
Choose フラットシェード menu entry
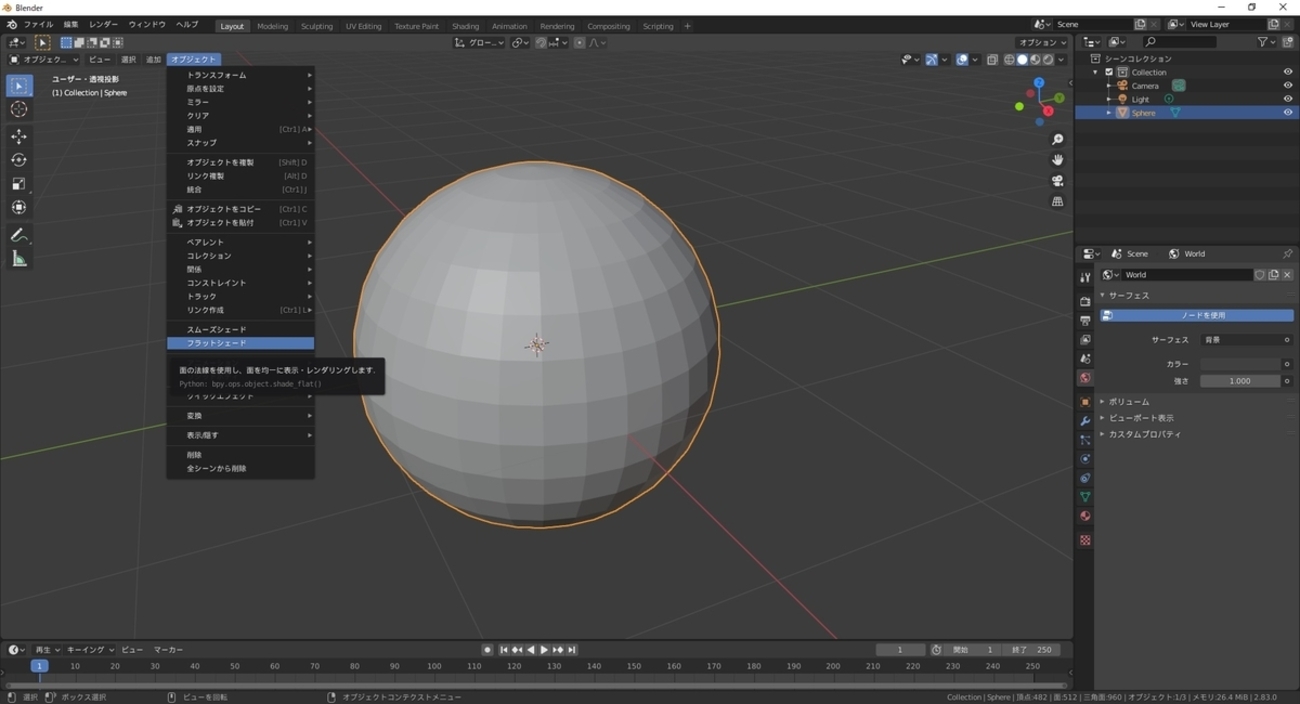tap(240, 343)
